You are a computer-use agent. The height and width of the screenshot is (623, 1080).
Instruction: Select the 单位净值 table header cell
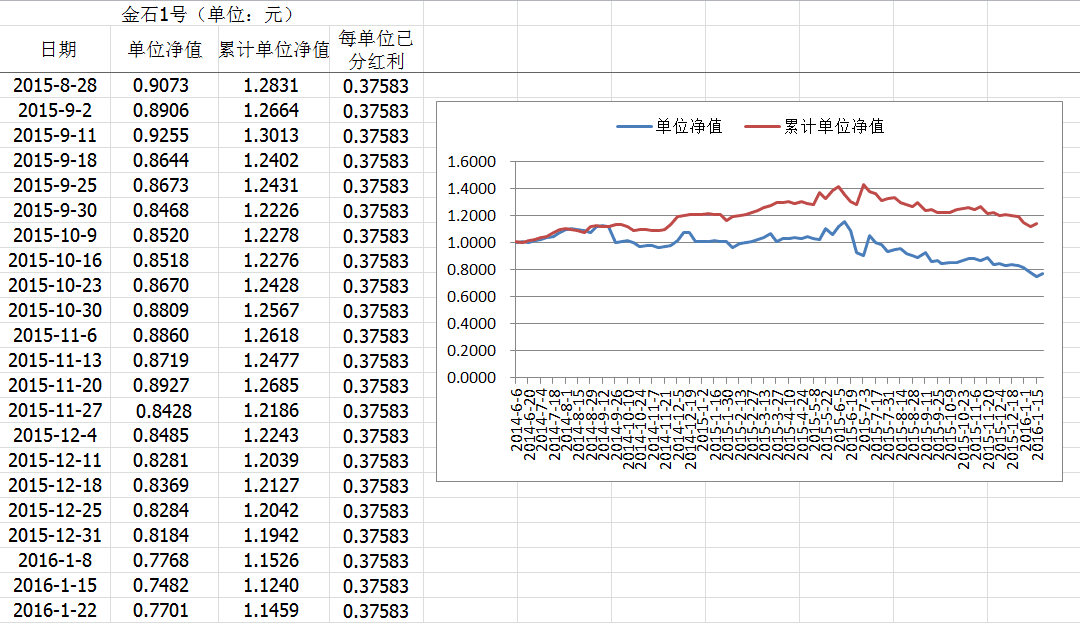click(165, 49)
